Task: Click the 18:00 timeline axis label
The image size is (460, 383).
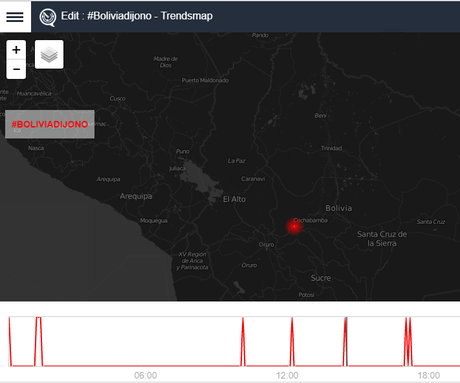Action: (429, 376)
